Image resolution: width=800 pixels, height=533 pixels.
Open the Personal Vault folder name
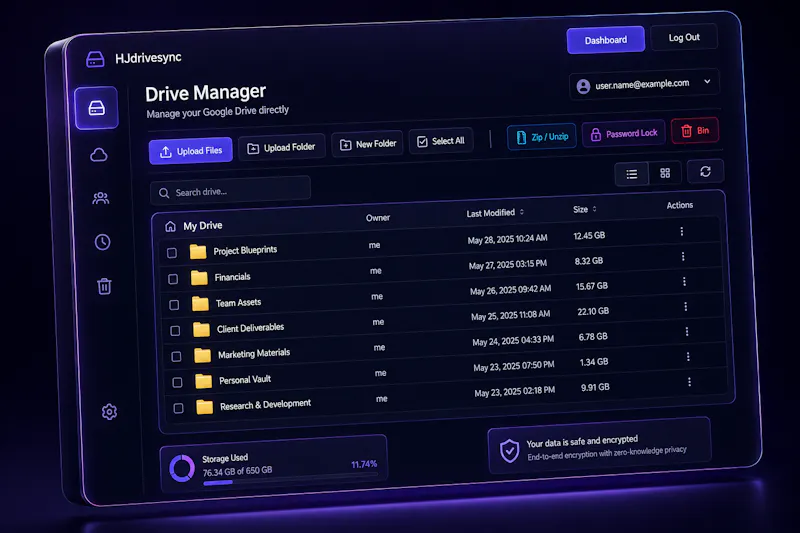pyautogui.click(x=245, y=379)
